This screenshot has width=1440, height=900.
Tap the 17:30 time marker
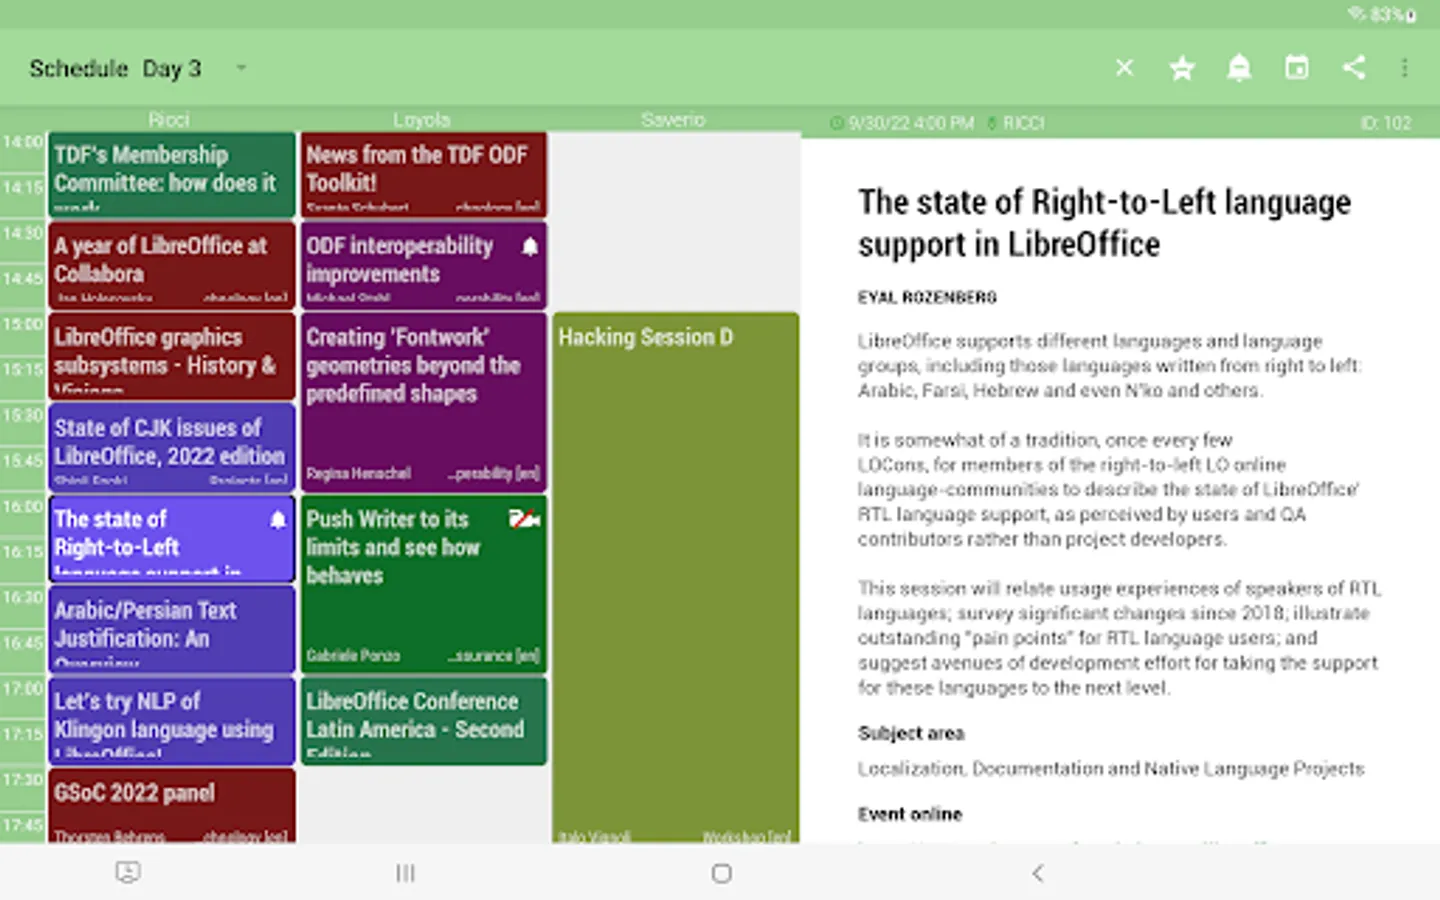tap(22, 780)
